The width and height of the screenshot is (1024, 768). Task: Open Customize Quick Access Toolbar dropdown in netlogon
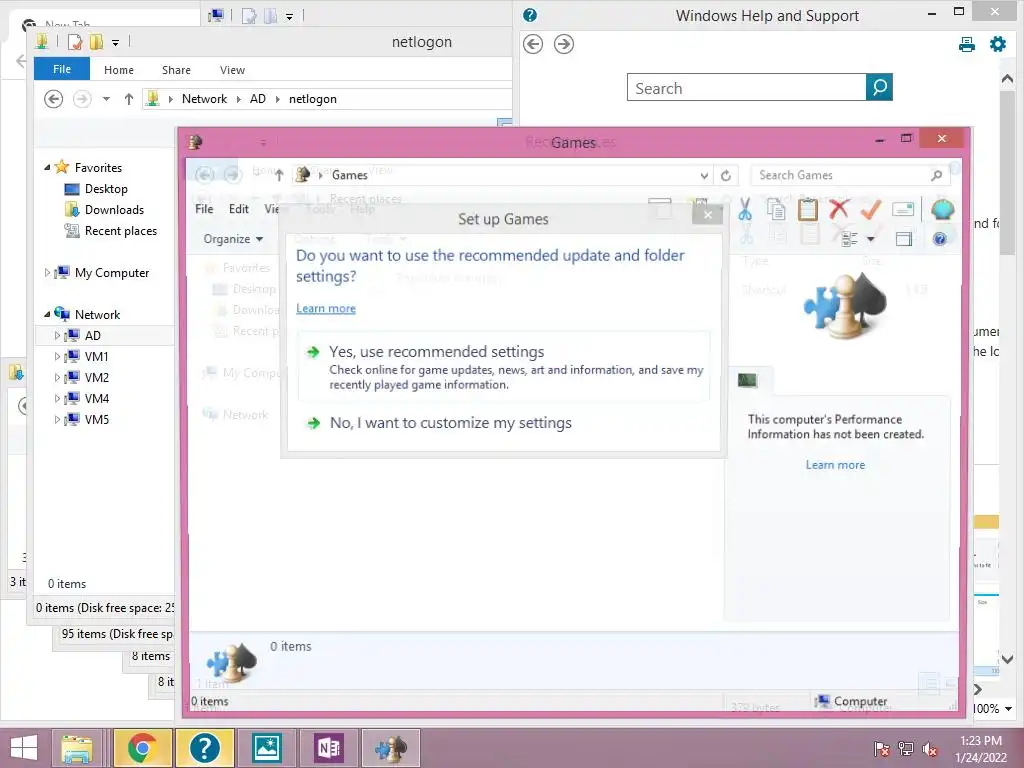(x=116, y=43)
